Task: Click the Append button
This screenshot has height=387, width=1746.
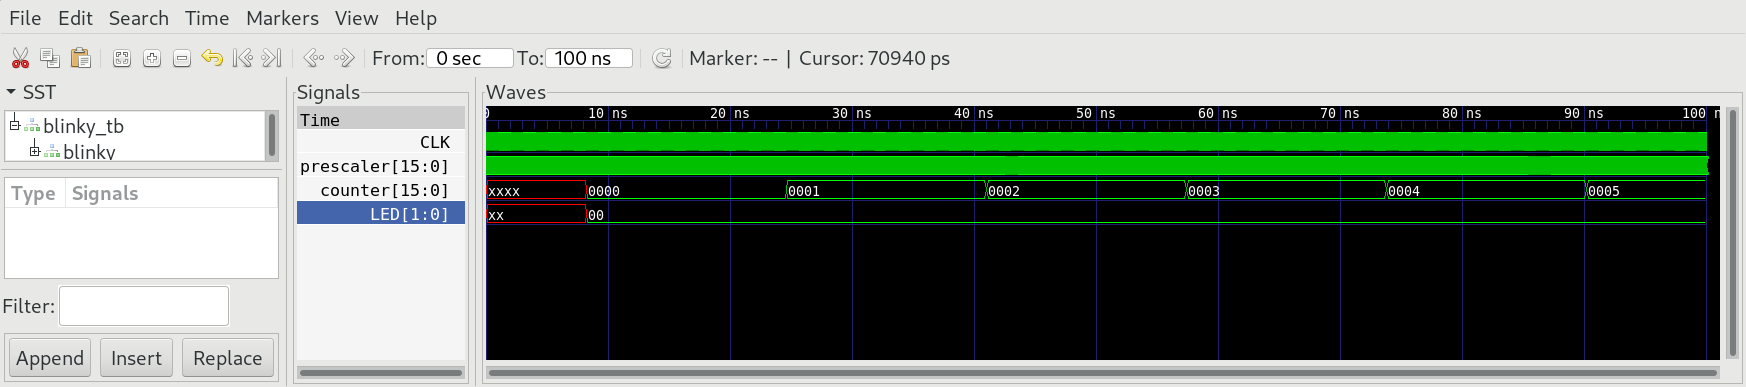Action: click(50, 358)
